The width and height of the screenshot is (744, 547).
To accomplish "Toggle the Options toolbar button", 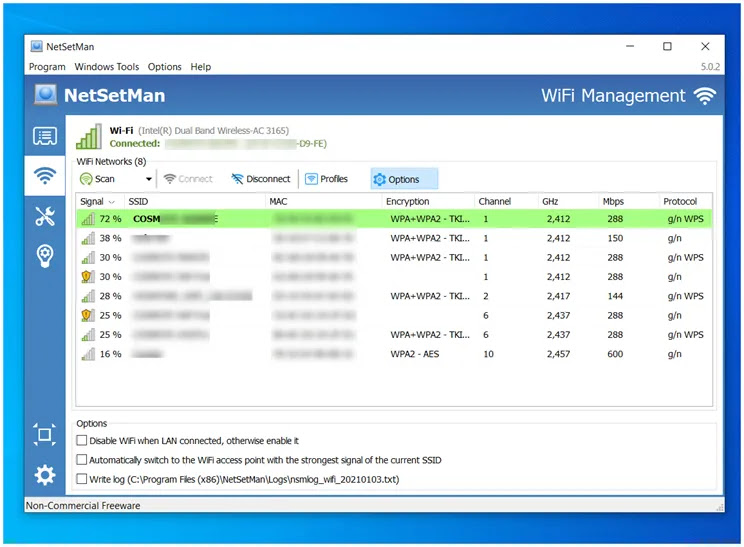I will point(404,179).
